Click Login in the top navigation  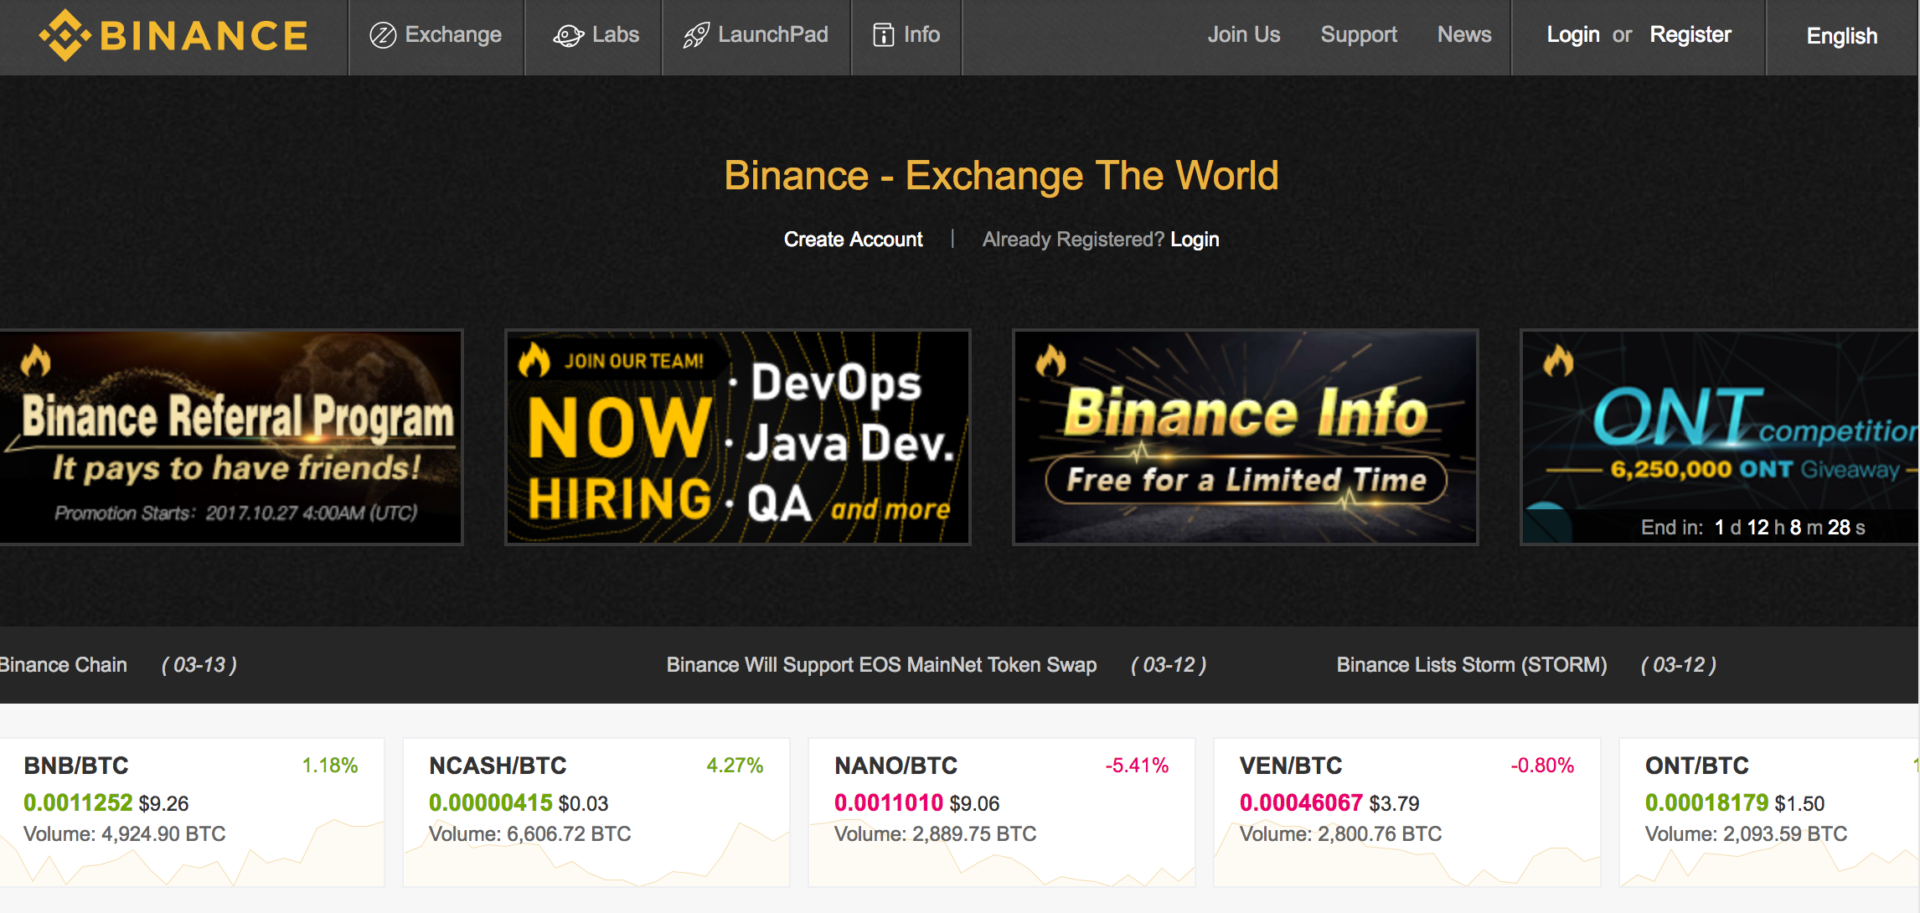[x=1573, y=35]
